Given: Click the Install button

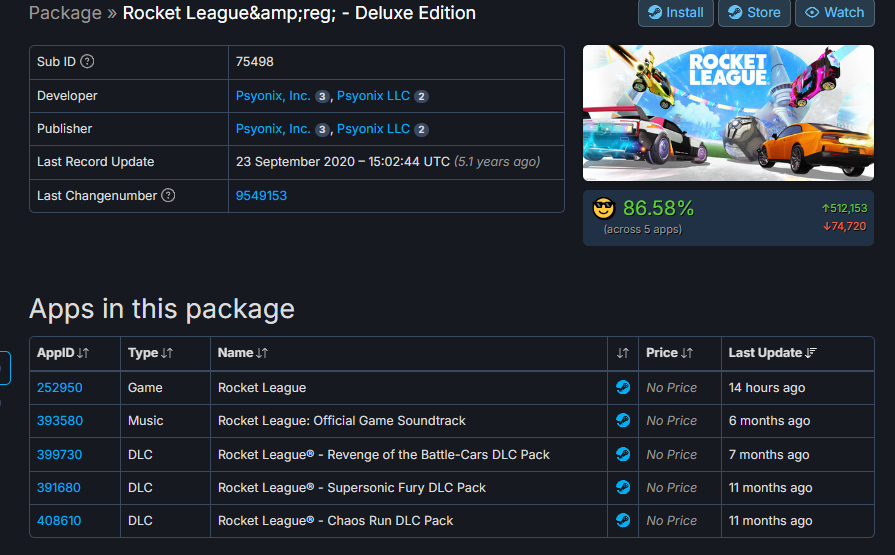Looking at the screenshot, I should click(675, 13).
